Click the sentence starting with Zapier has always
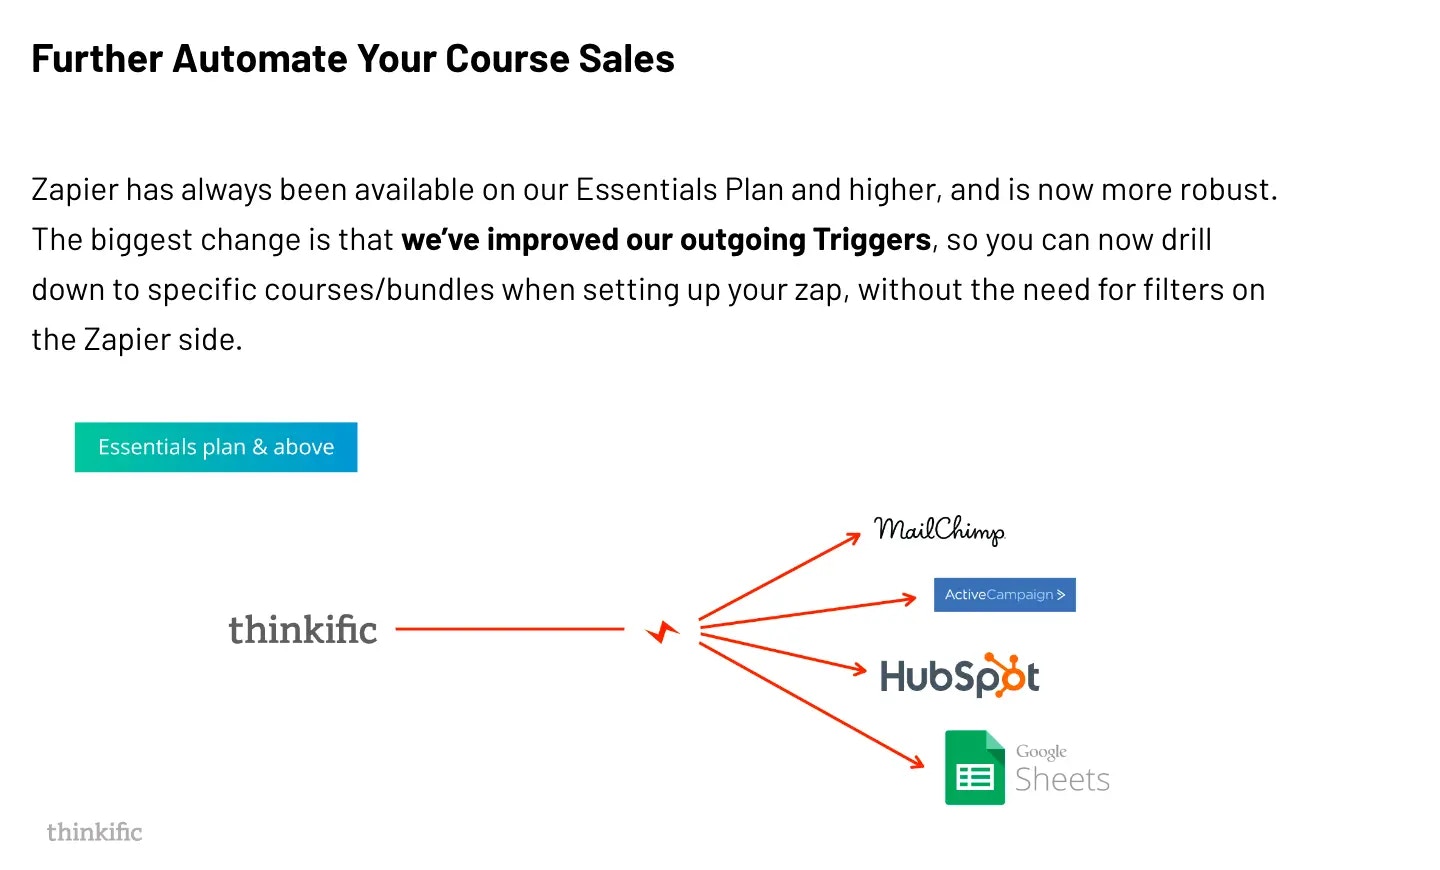 click(x=655, y=190)
